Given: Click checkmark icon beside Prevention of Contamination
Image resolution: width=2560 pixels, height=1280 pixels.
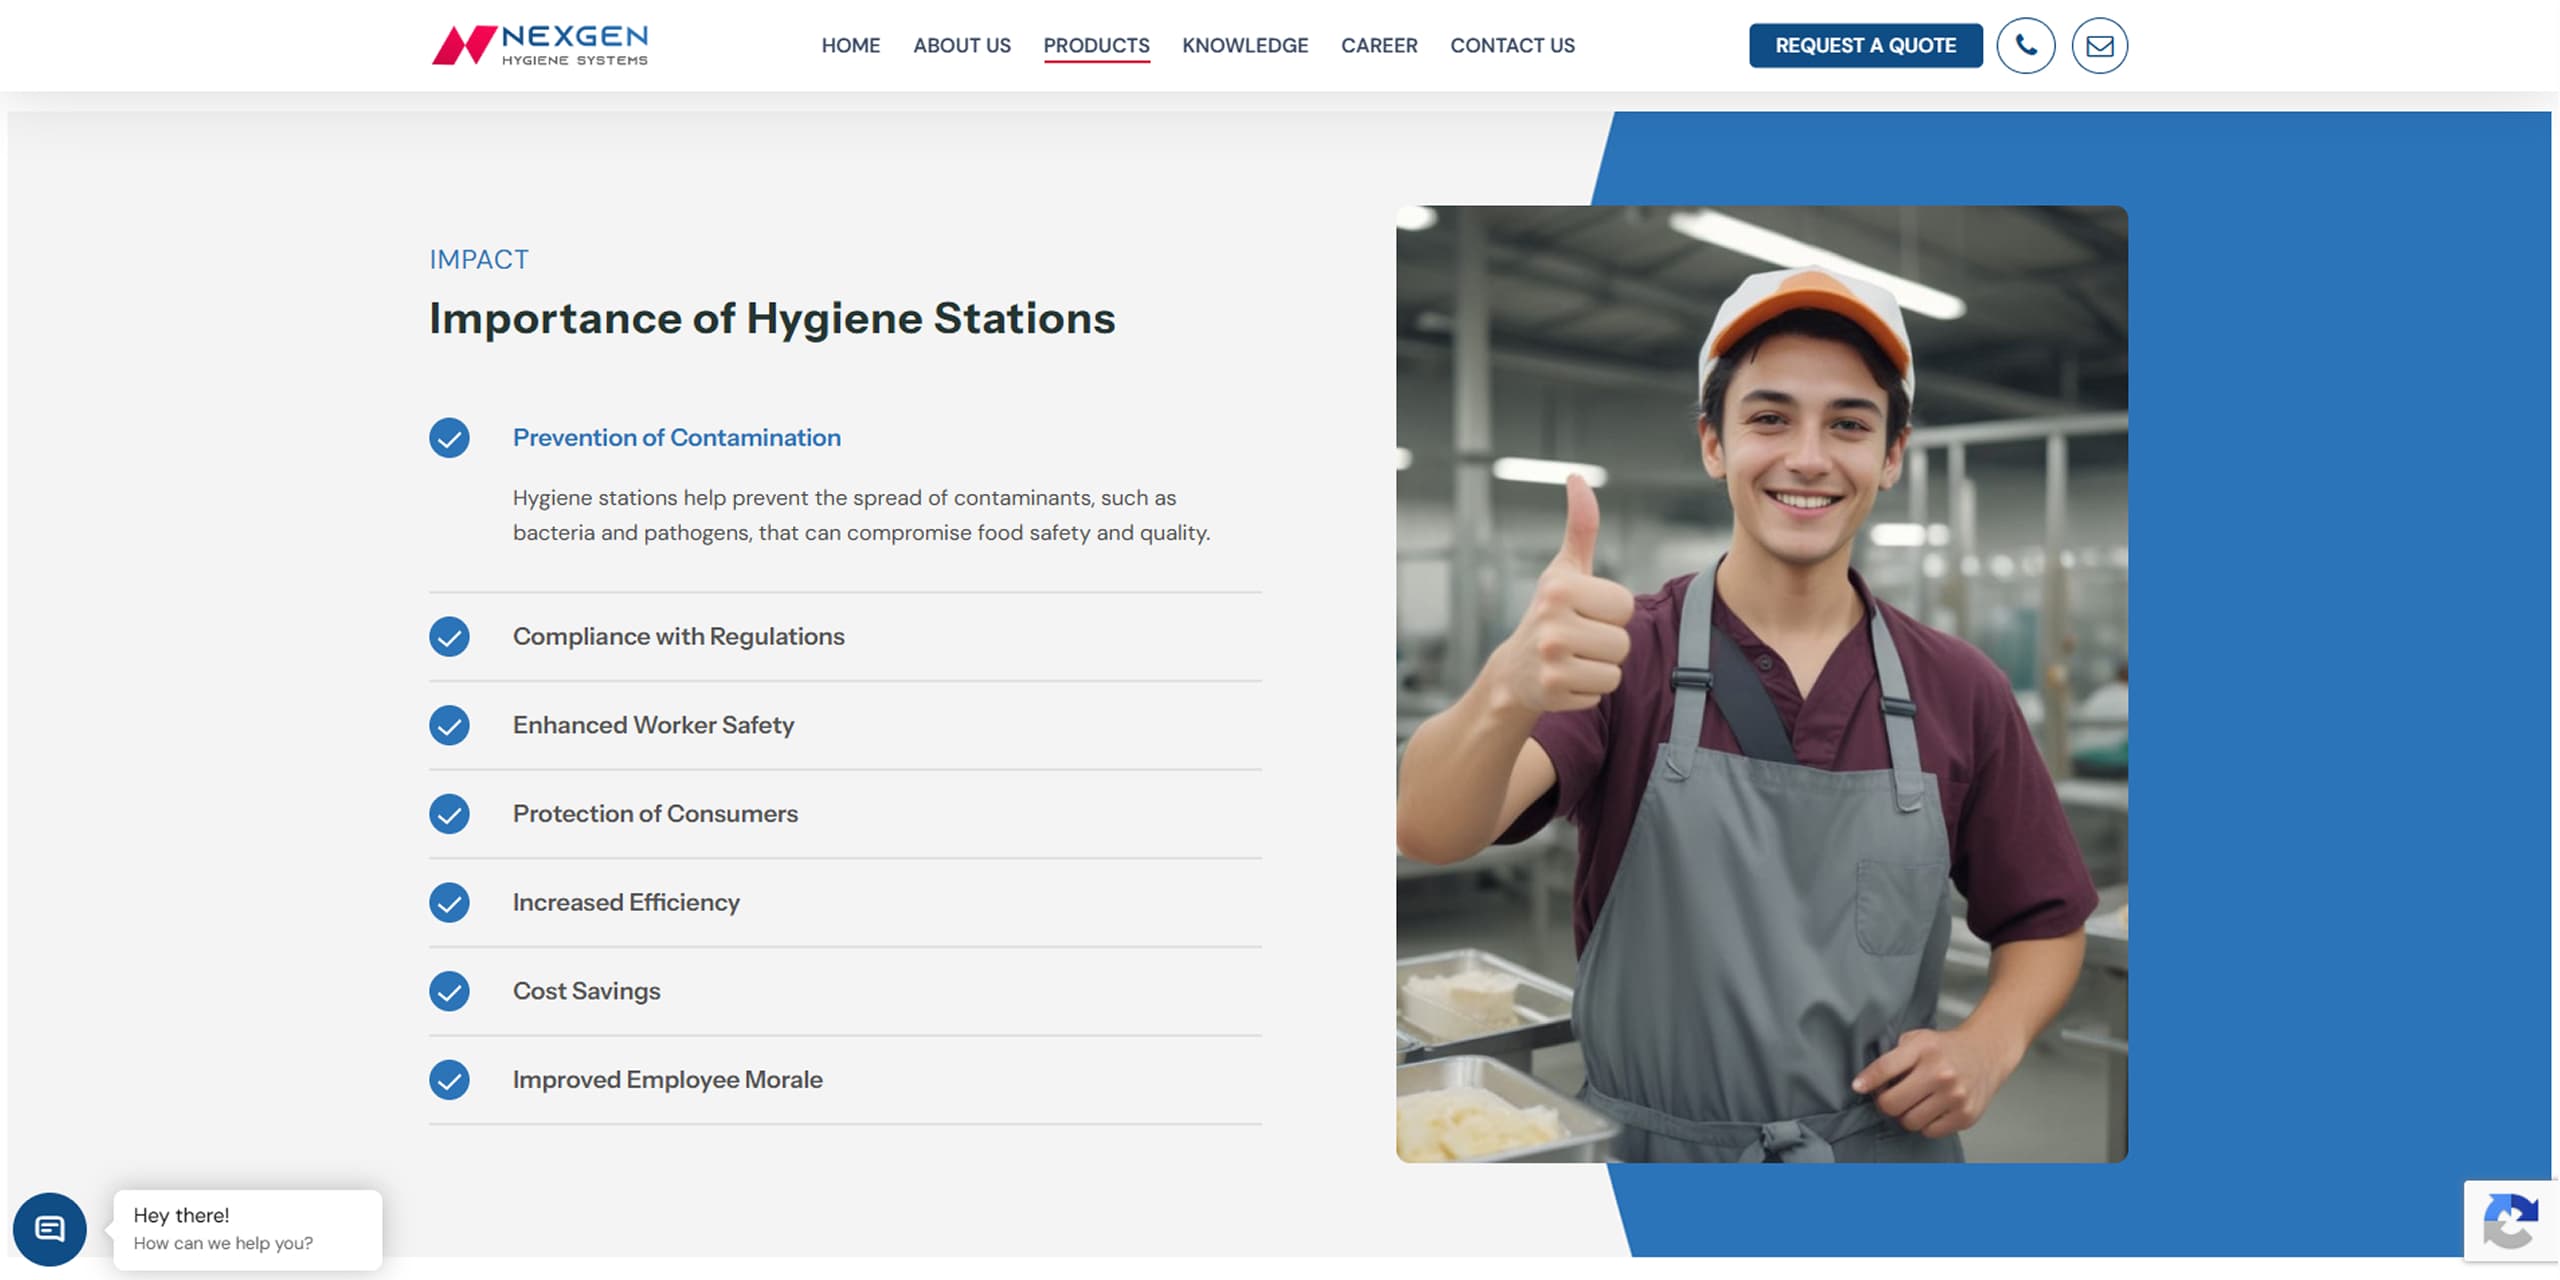Looking at the screenshot, I should coord(449,438).
